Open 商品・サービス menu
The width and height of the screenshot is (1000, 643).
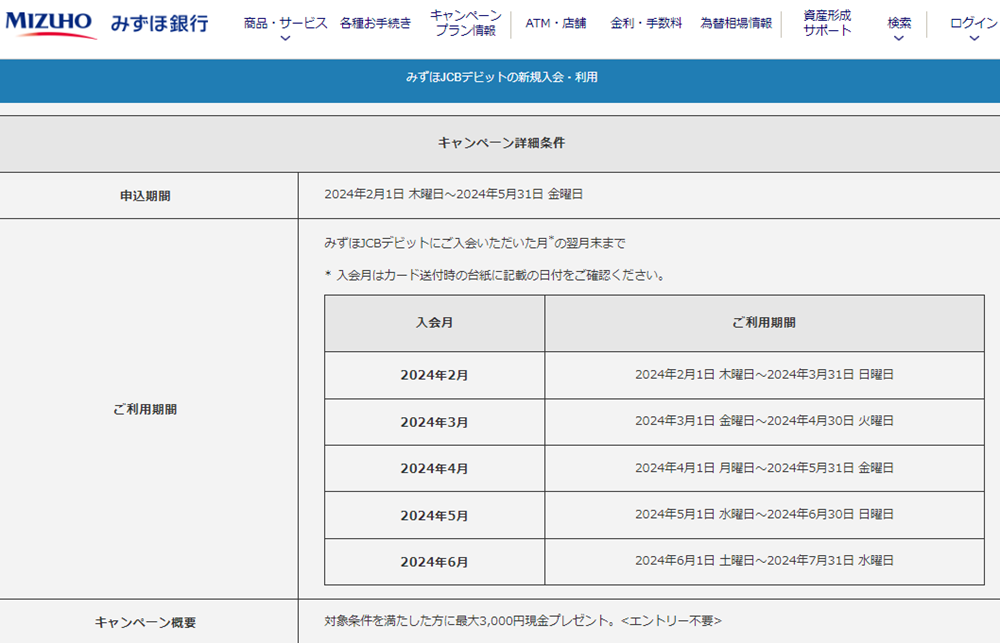[x=285, y=24]
